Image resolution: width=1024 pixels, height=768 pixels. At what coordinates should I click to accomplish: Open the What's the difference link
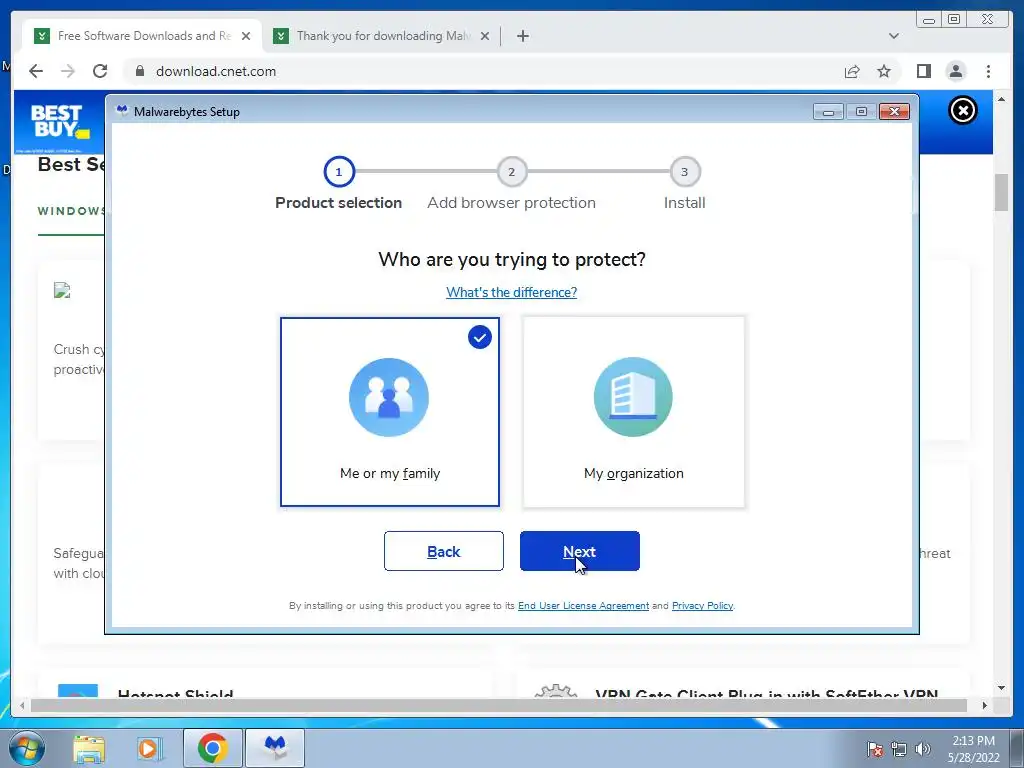[511, 292]
